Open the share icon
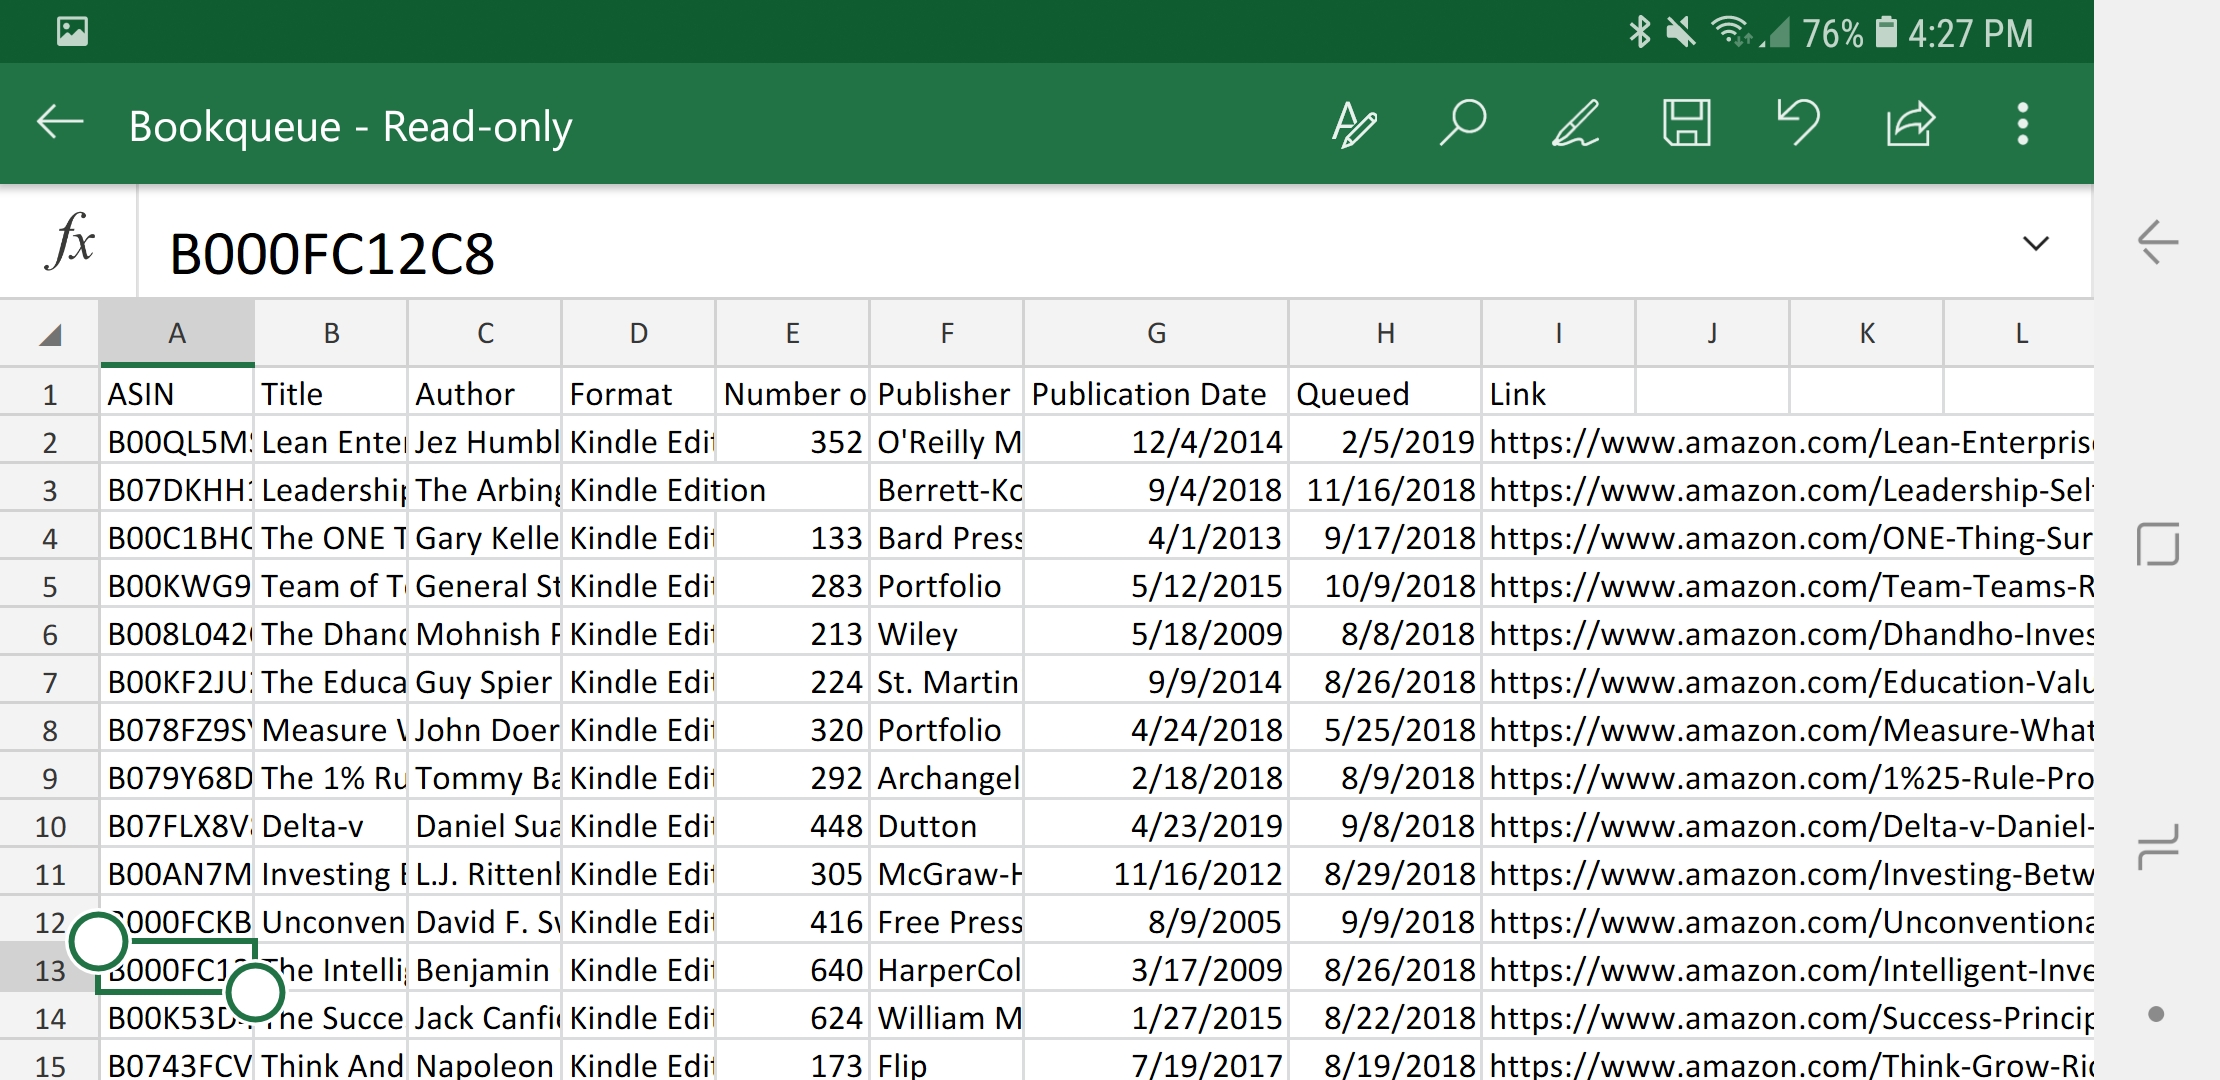2220x1080 pixels. [x=1910, y=125]
